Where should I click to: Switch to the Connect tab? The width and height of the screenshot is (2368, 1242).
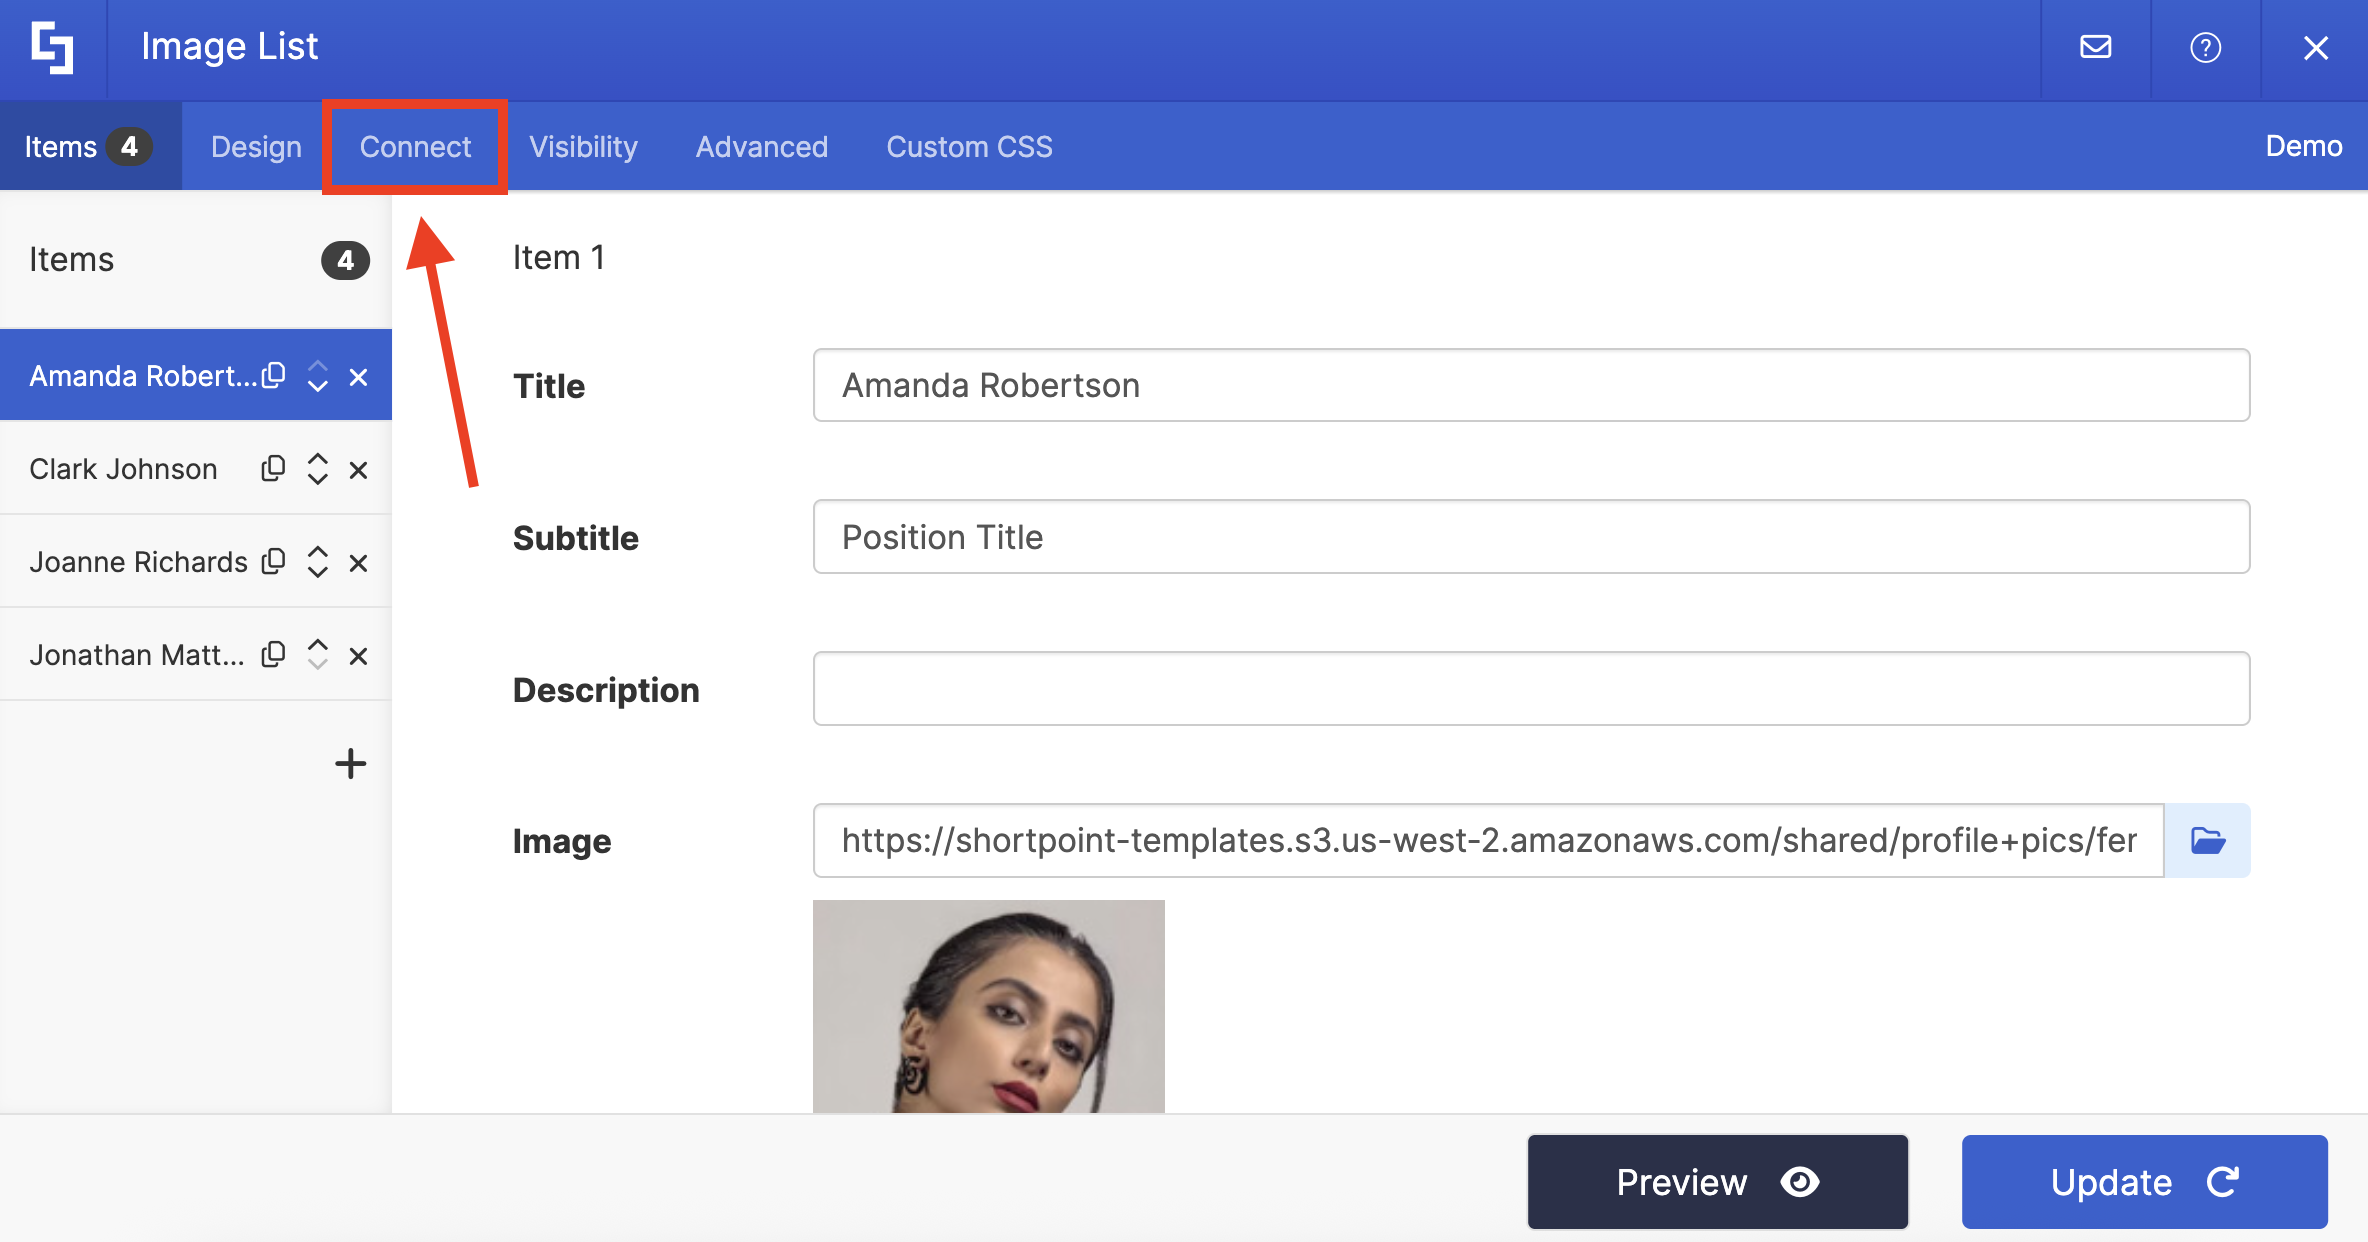coord(415,147)
